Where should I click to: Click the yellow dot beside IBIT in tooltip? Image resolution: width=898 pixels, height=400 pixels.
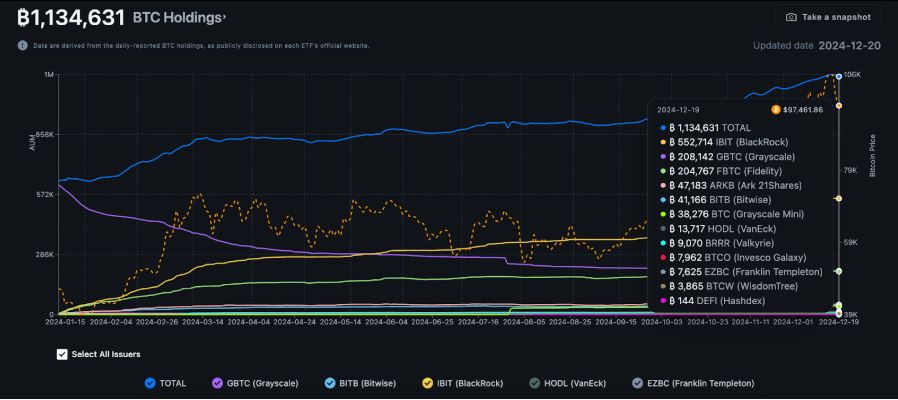pos(663,142)
